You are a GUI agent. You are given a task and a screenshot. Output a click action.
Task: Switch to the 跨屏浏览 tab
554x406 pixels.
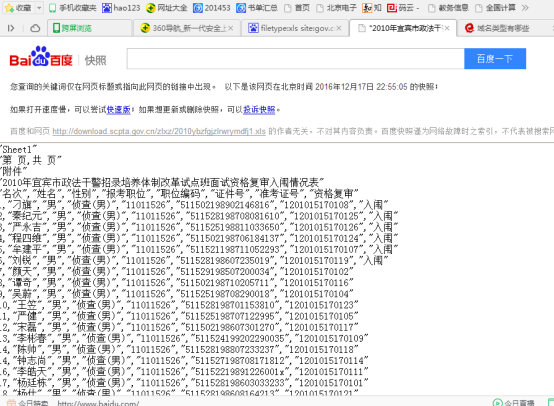click(x=89, y=28)
